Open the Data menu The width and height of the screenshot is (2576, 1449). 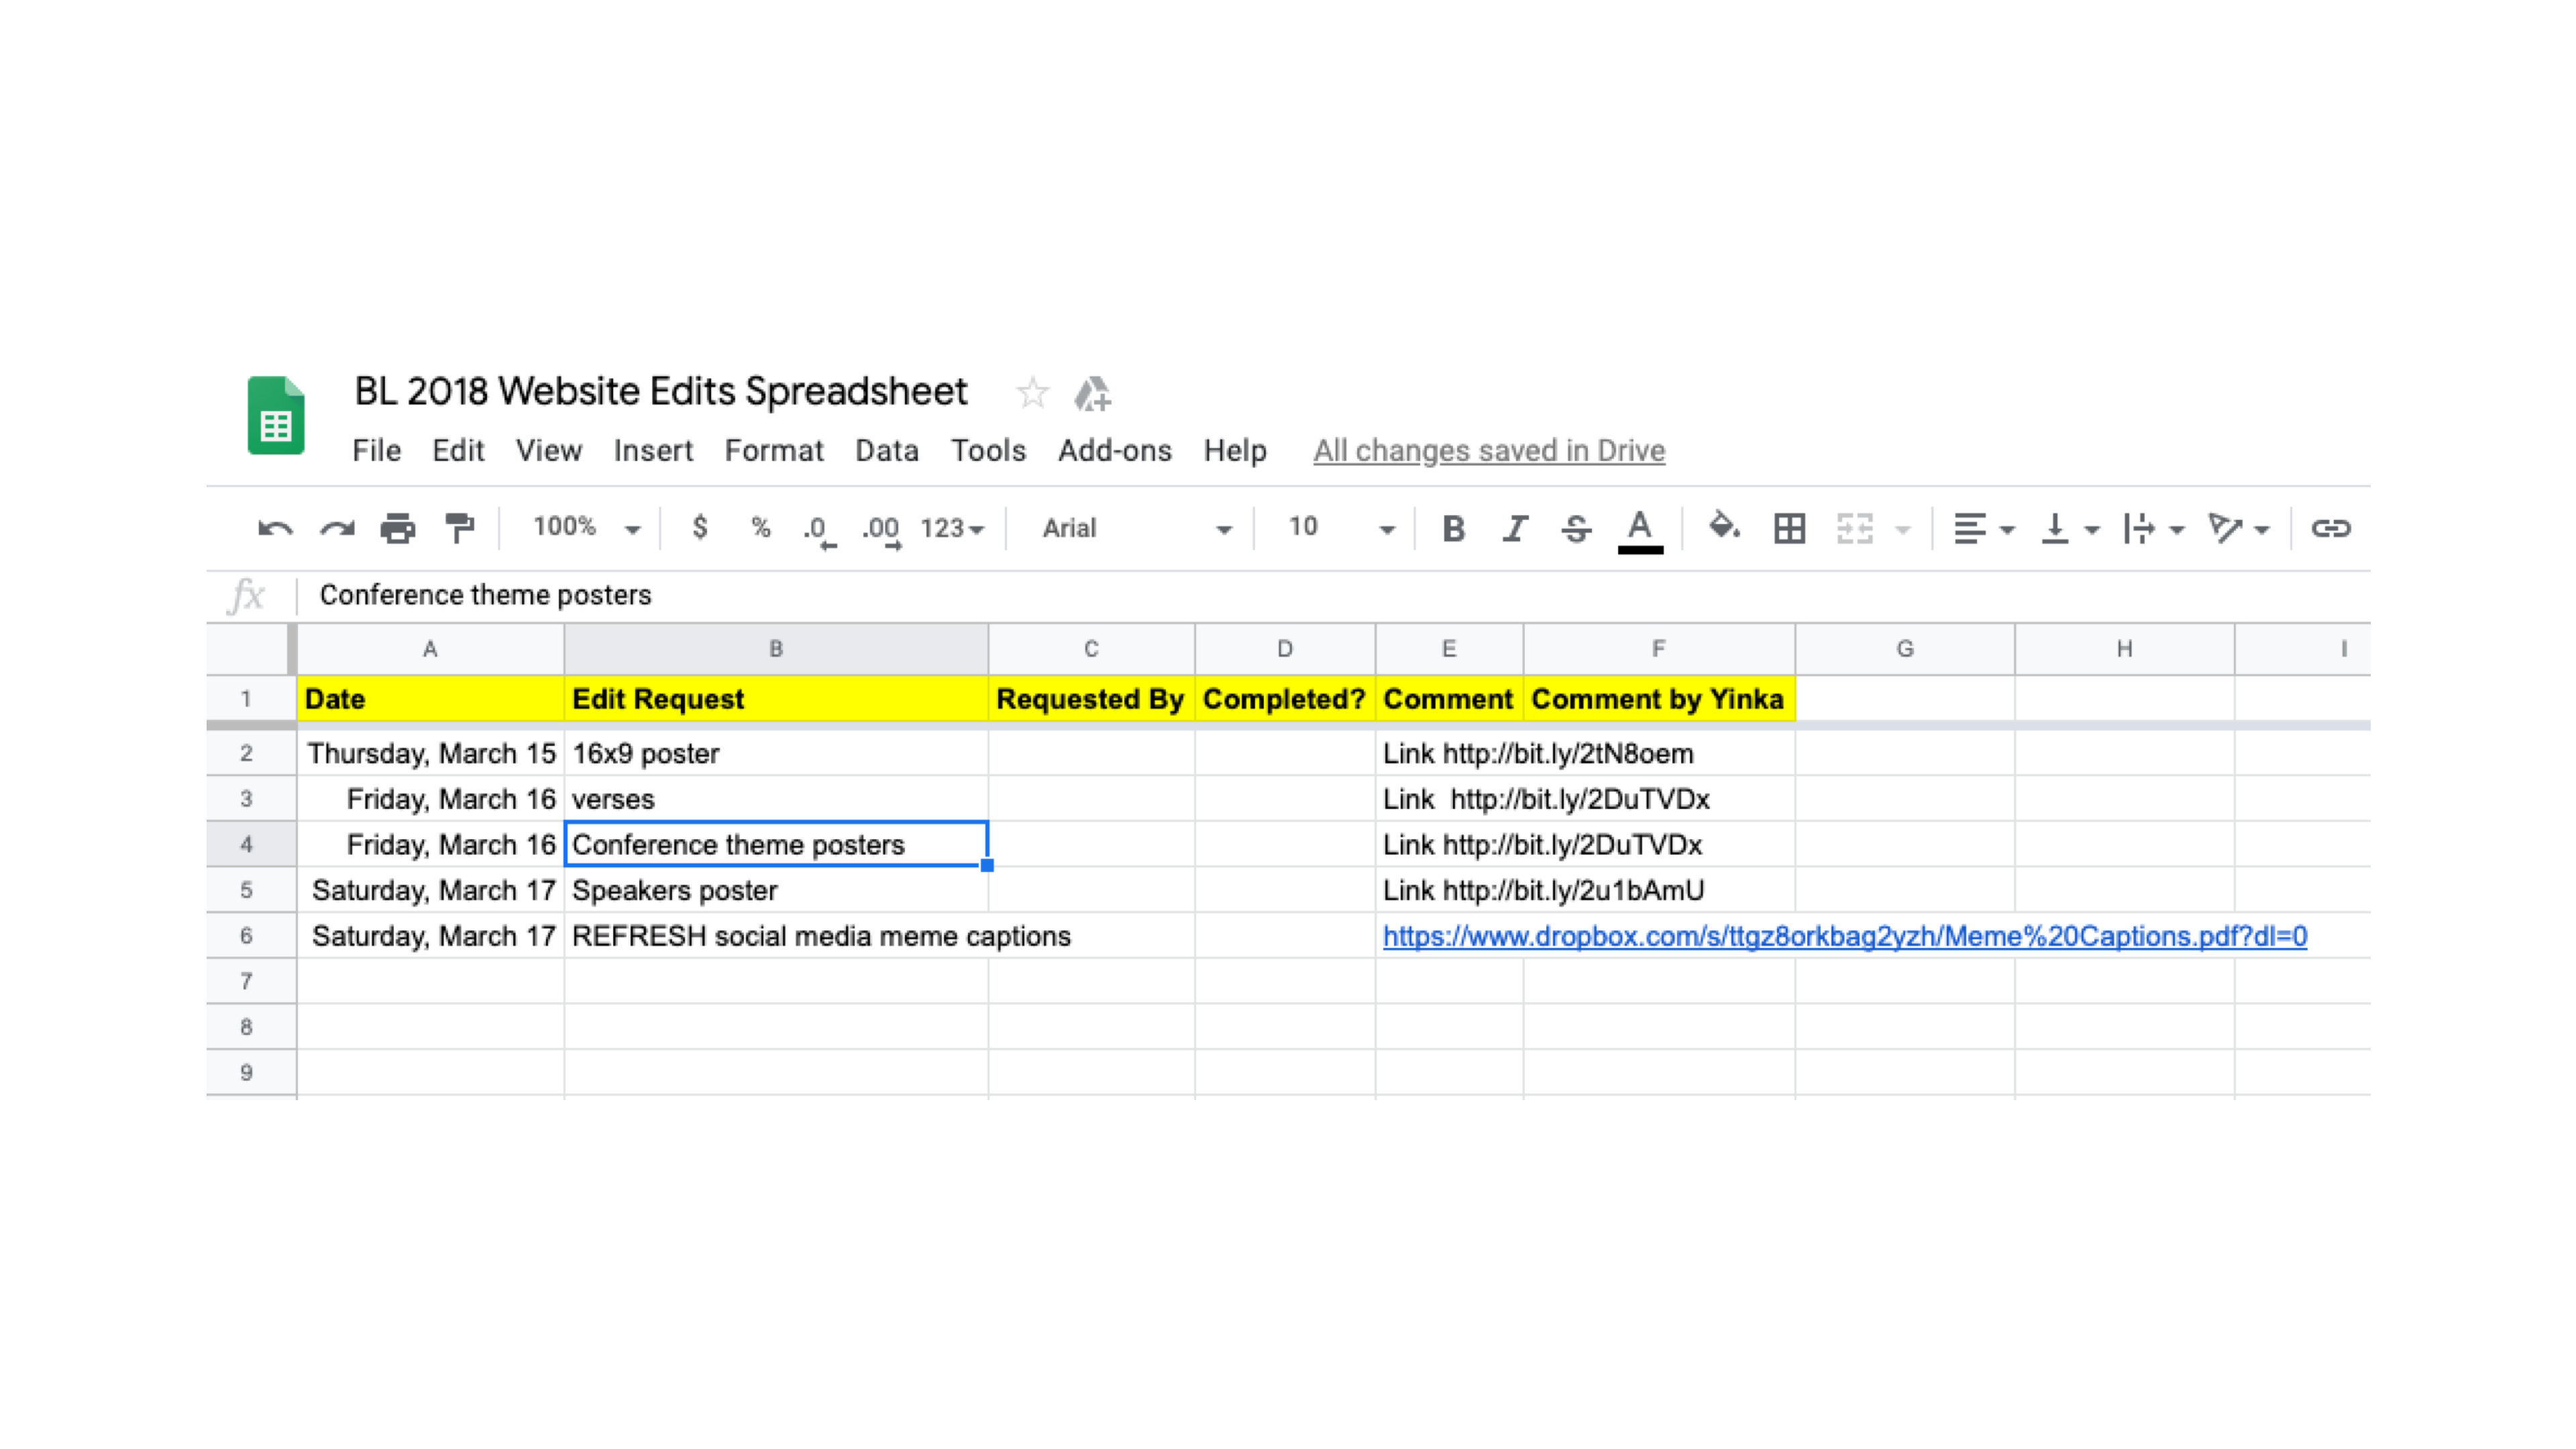tap(887, 451)
